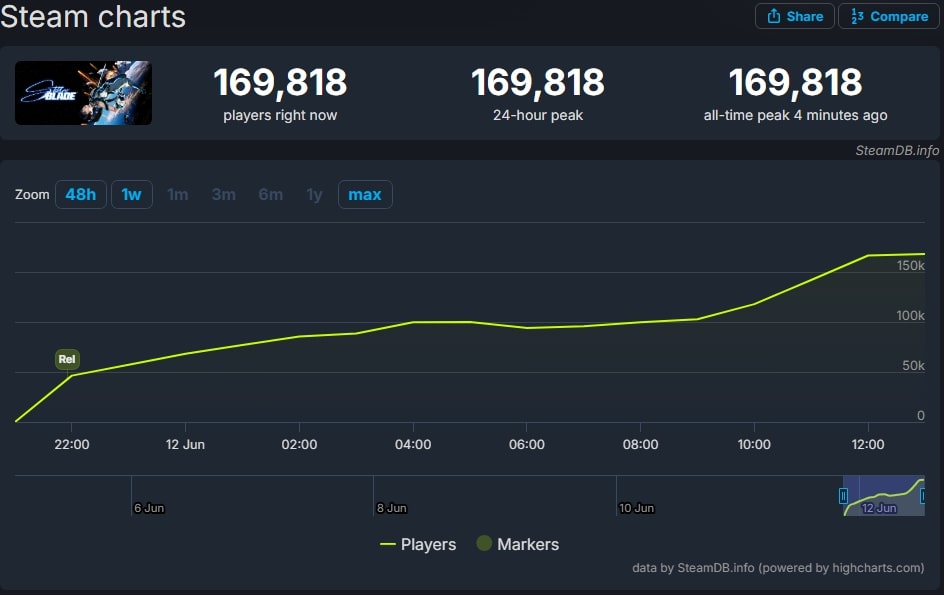The height and width of the screenshot is (595, 944).
Task: Click the 12 Jun x-axis label under the chart
Action: tap(185, 444)
